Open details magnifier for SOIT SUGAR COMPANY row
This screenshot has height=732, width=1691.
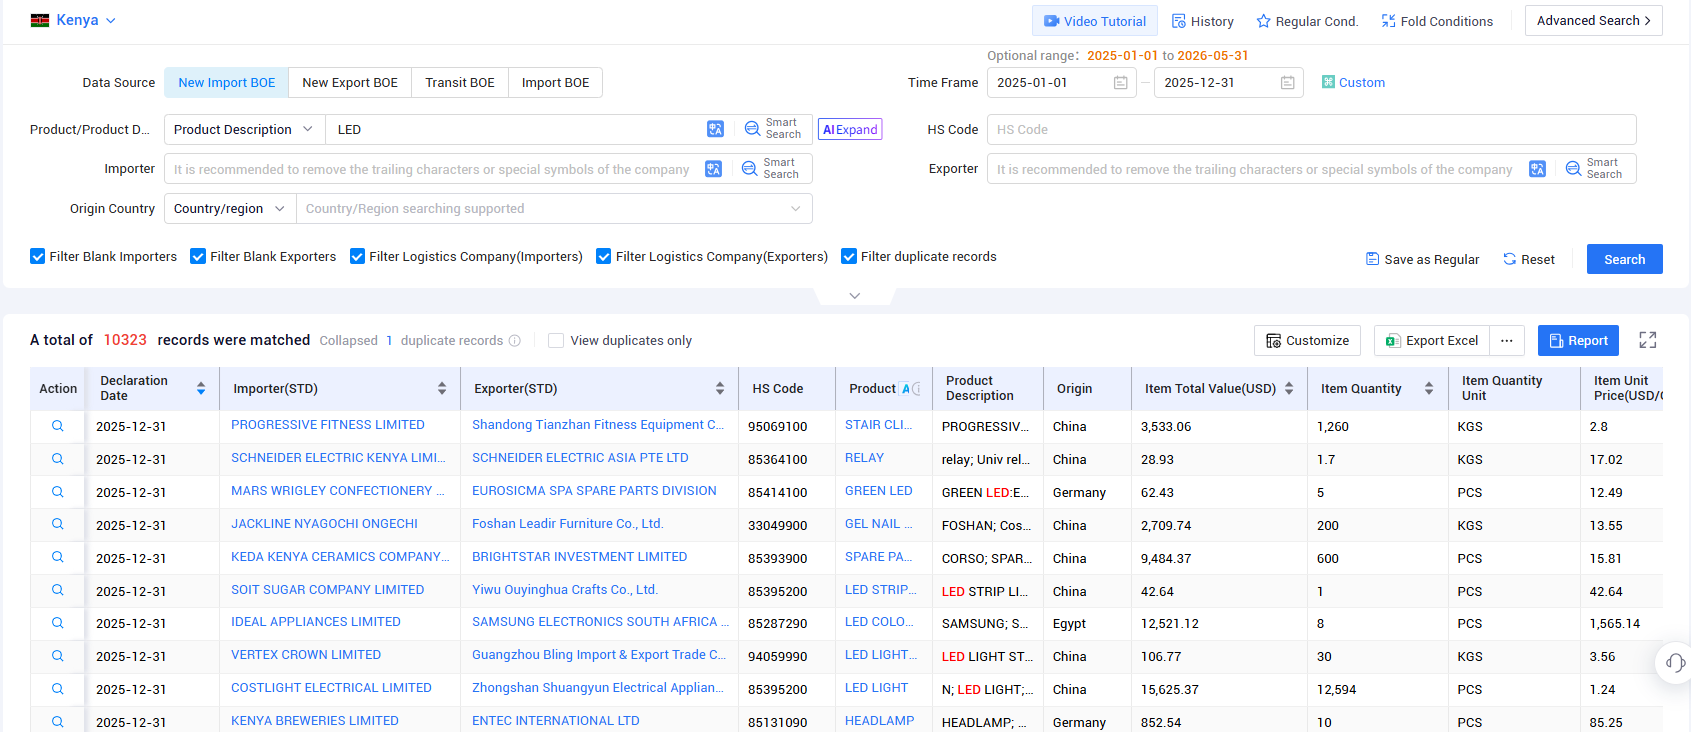(x=58, y=590)
